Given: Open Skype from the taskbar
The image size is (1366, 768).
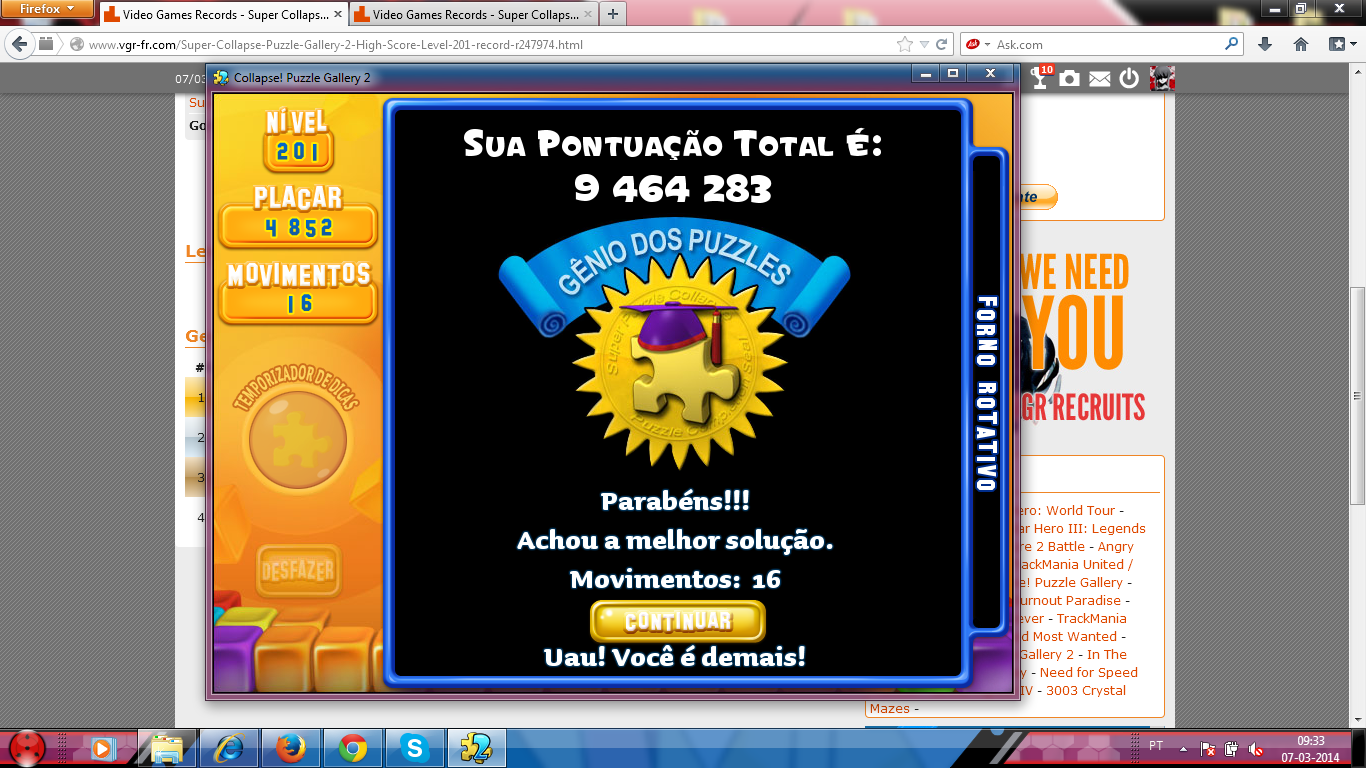Looking at the screenshot, I should [x=413, y=747].
